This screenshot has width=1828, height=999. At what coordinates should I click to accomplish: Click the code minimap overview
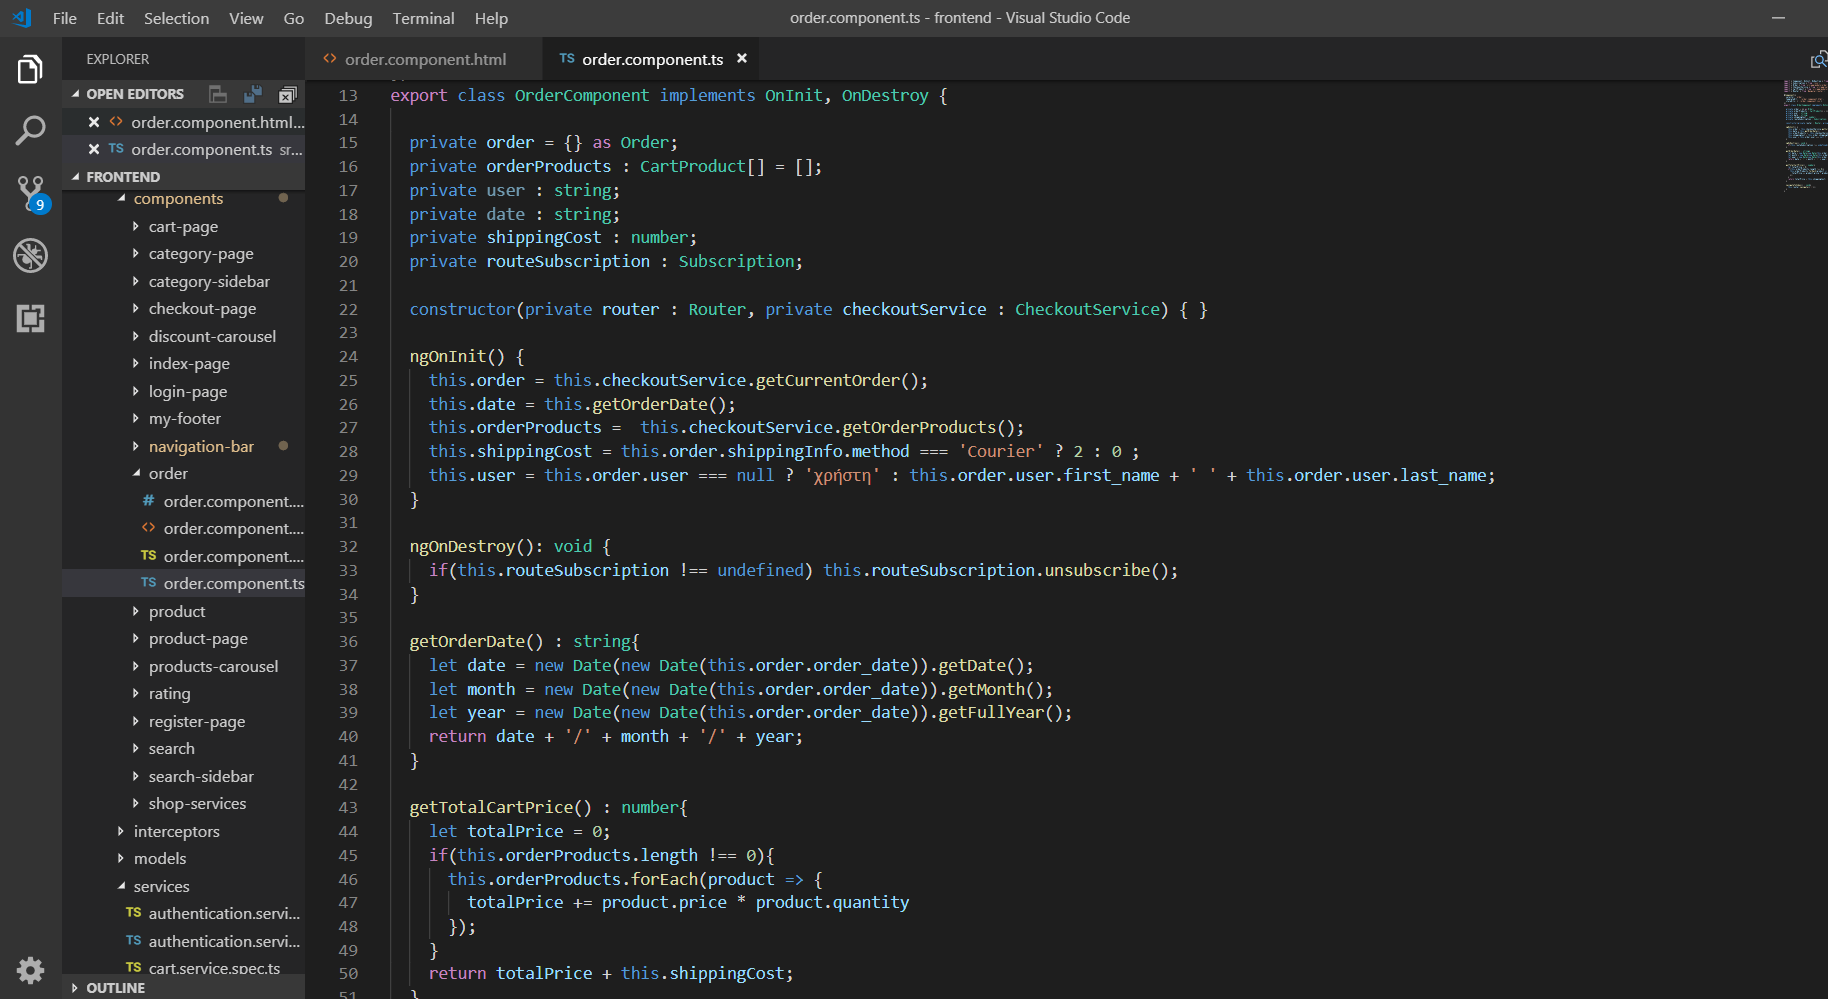1805,135
